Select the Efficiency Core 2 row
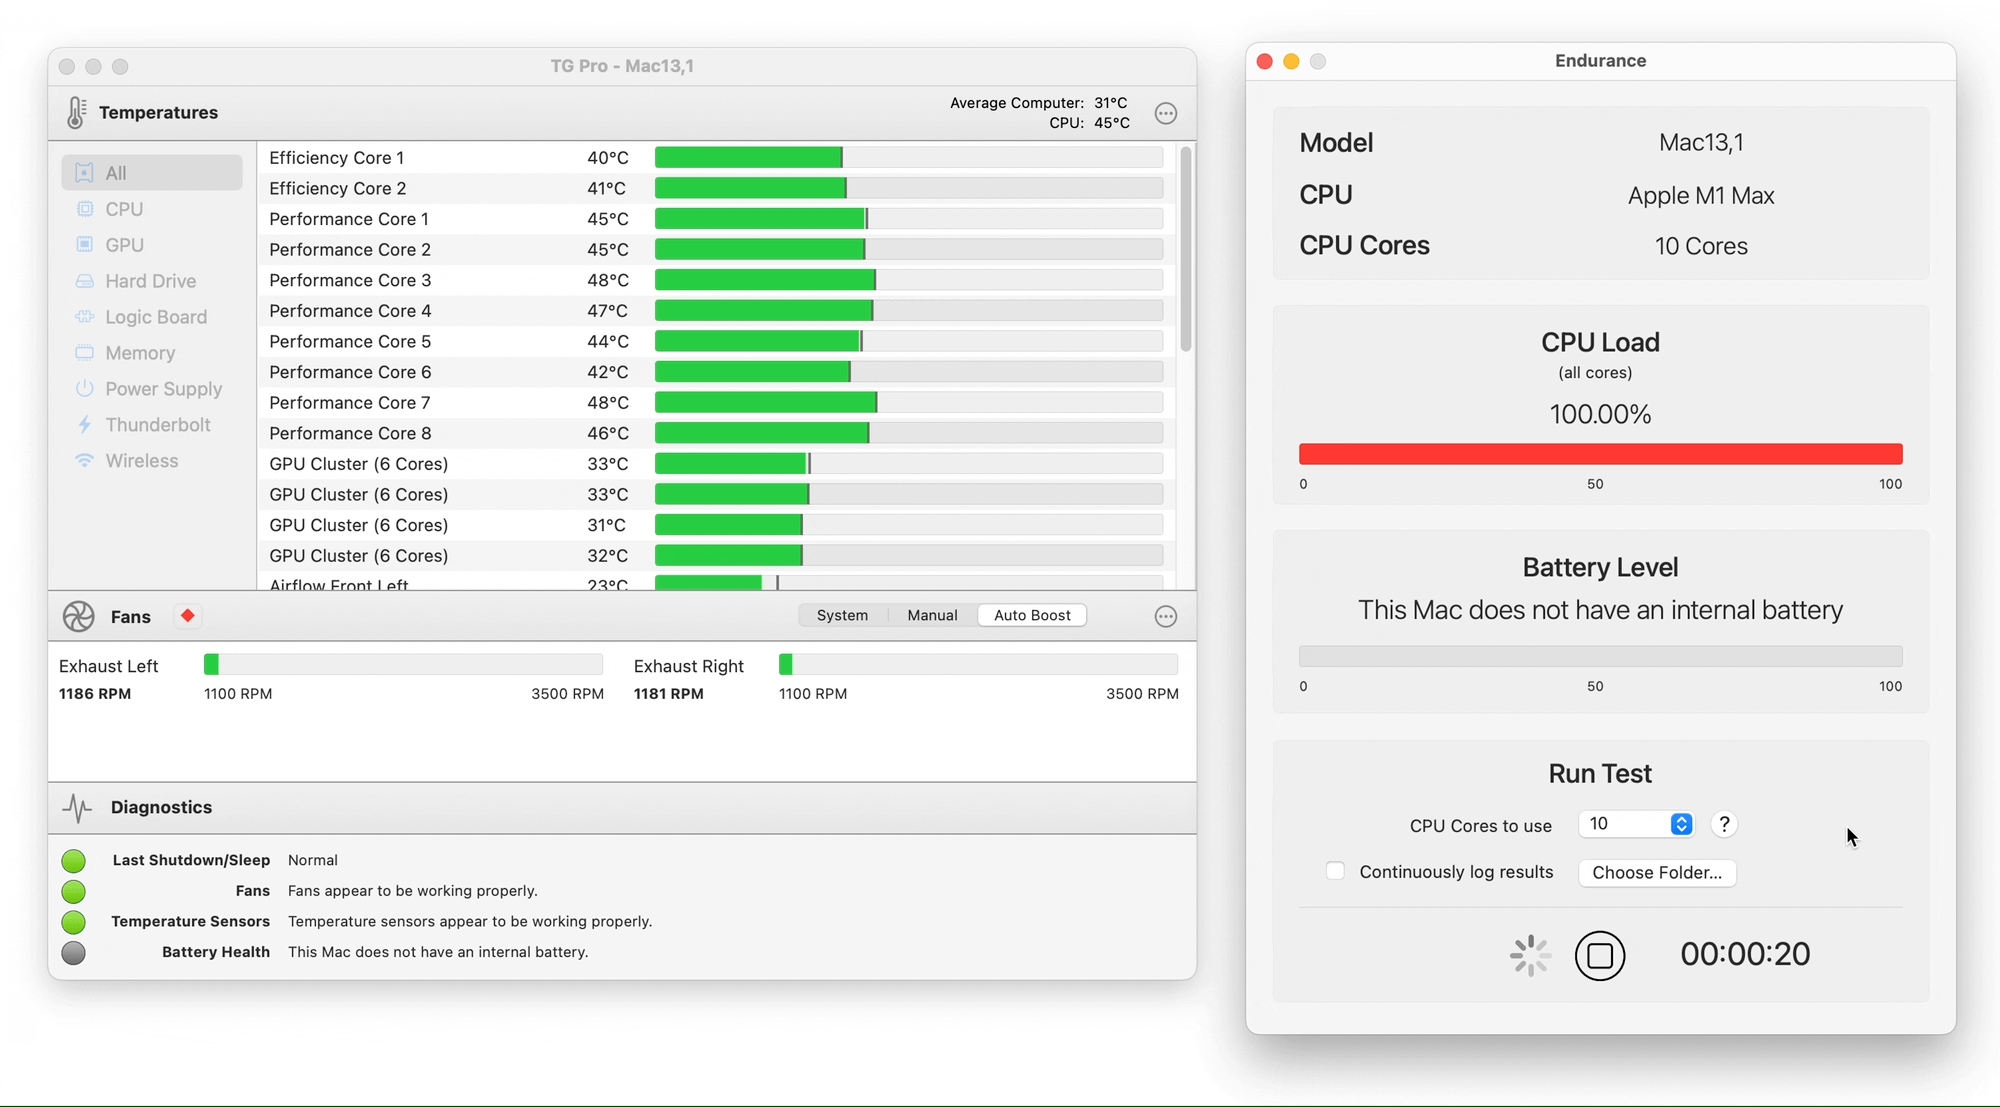 point(716,188)
